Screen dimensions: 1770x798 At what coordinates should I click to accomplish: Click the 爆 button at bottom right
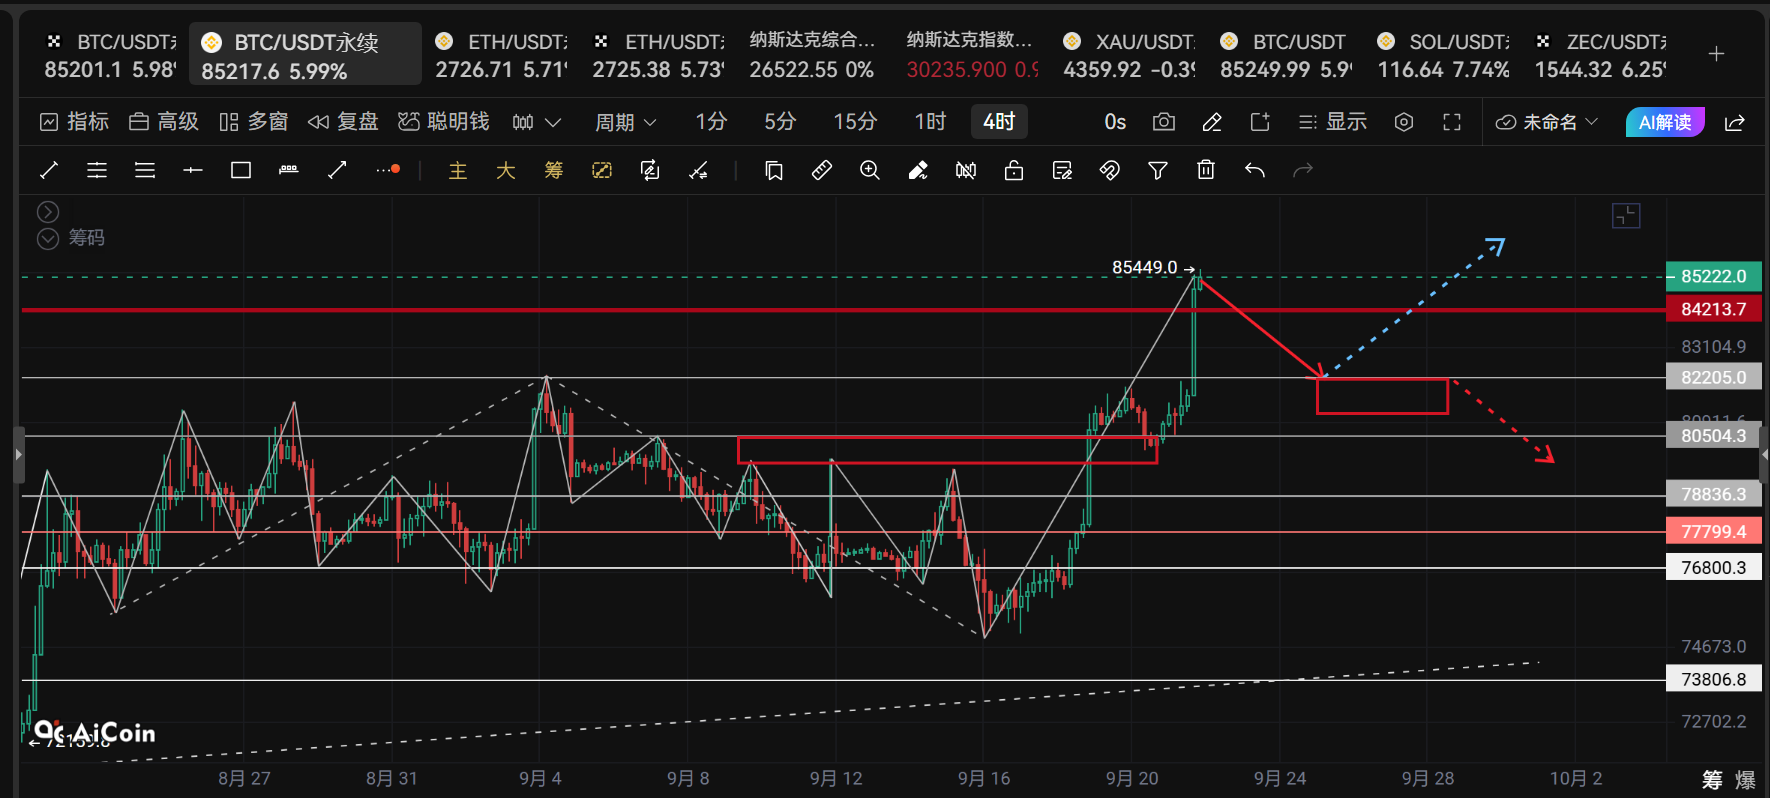(1745, 780)
